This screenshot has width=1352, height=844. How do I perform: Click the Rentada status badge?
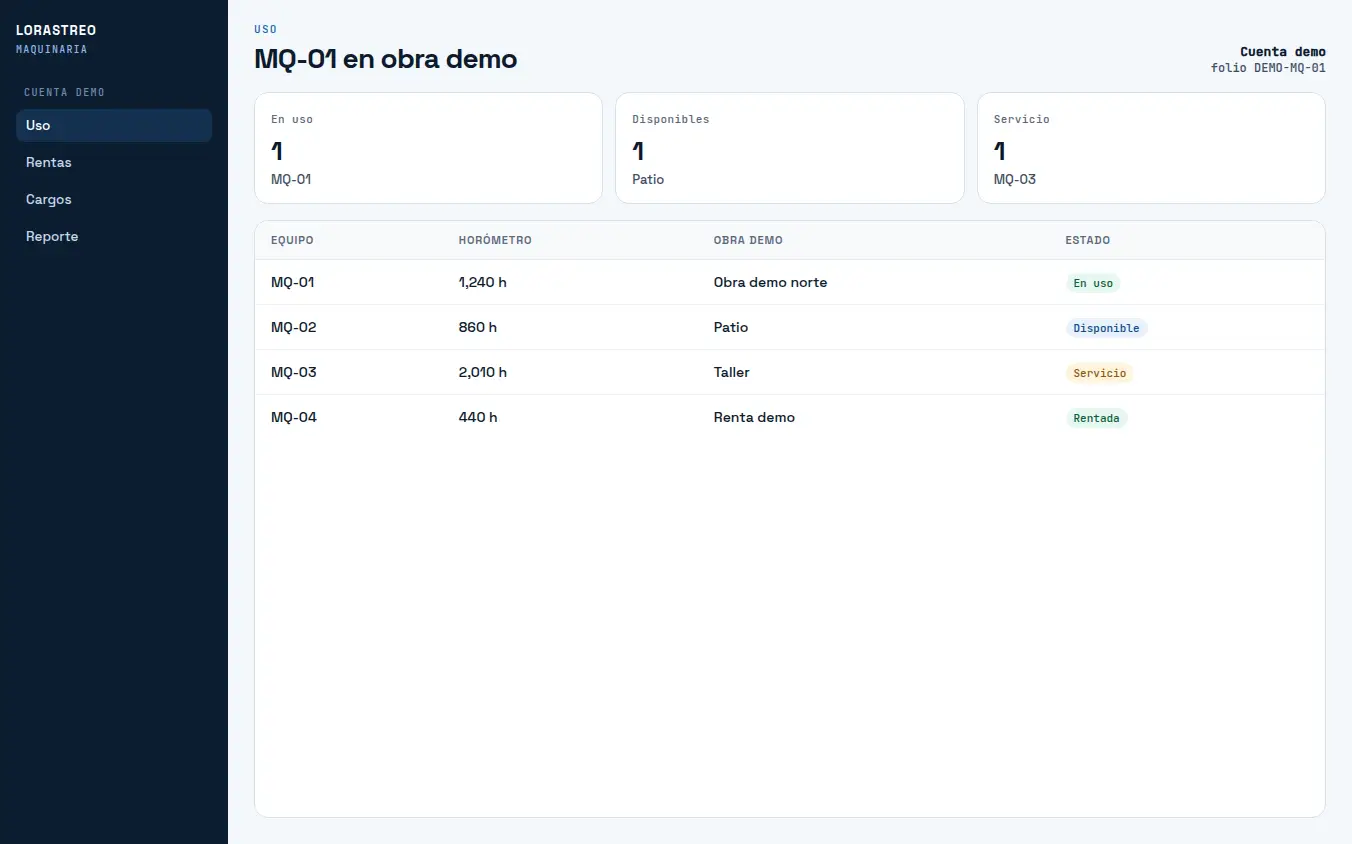point(1096,418)
